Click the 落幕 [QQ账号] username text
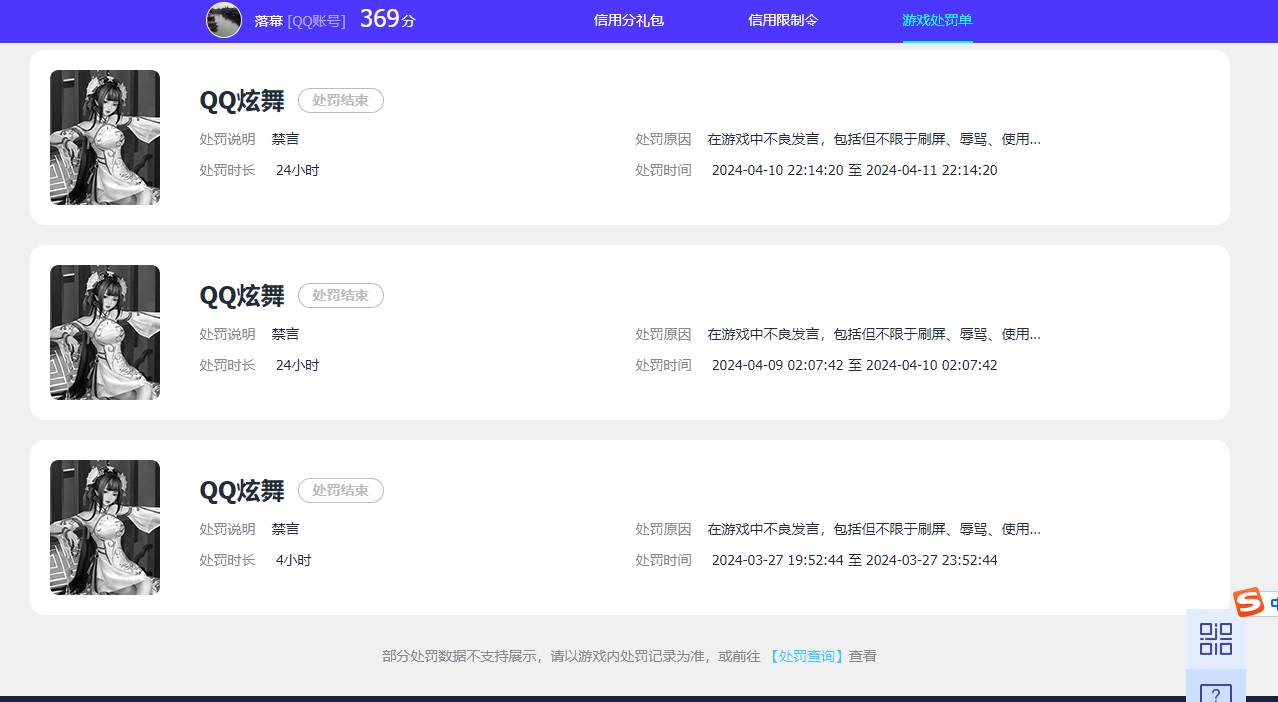 click(x=299, y=20)
